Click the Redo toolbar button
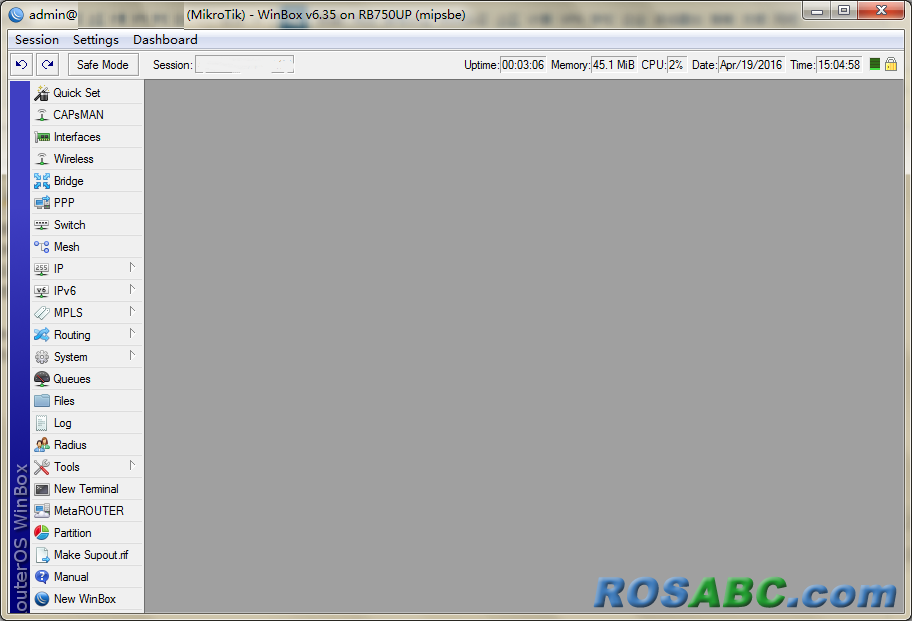This screenshot has height=621, width=912. click(x=48, y=65)
